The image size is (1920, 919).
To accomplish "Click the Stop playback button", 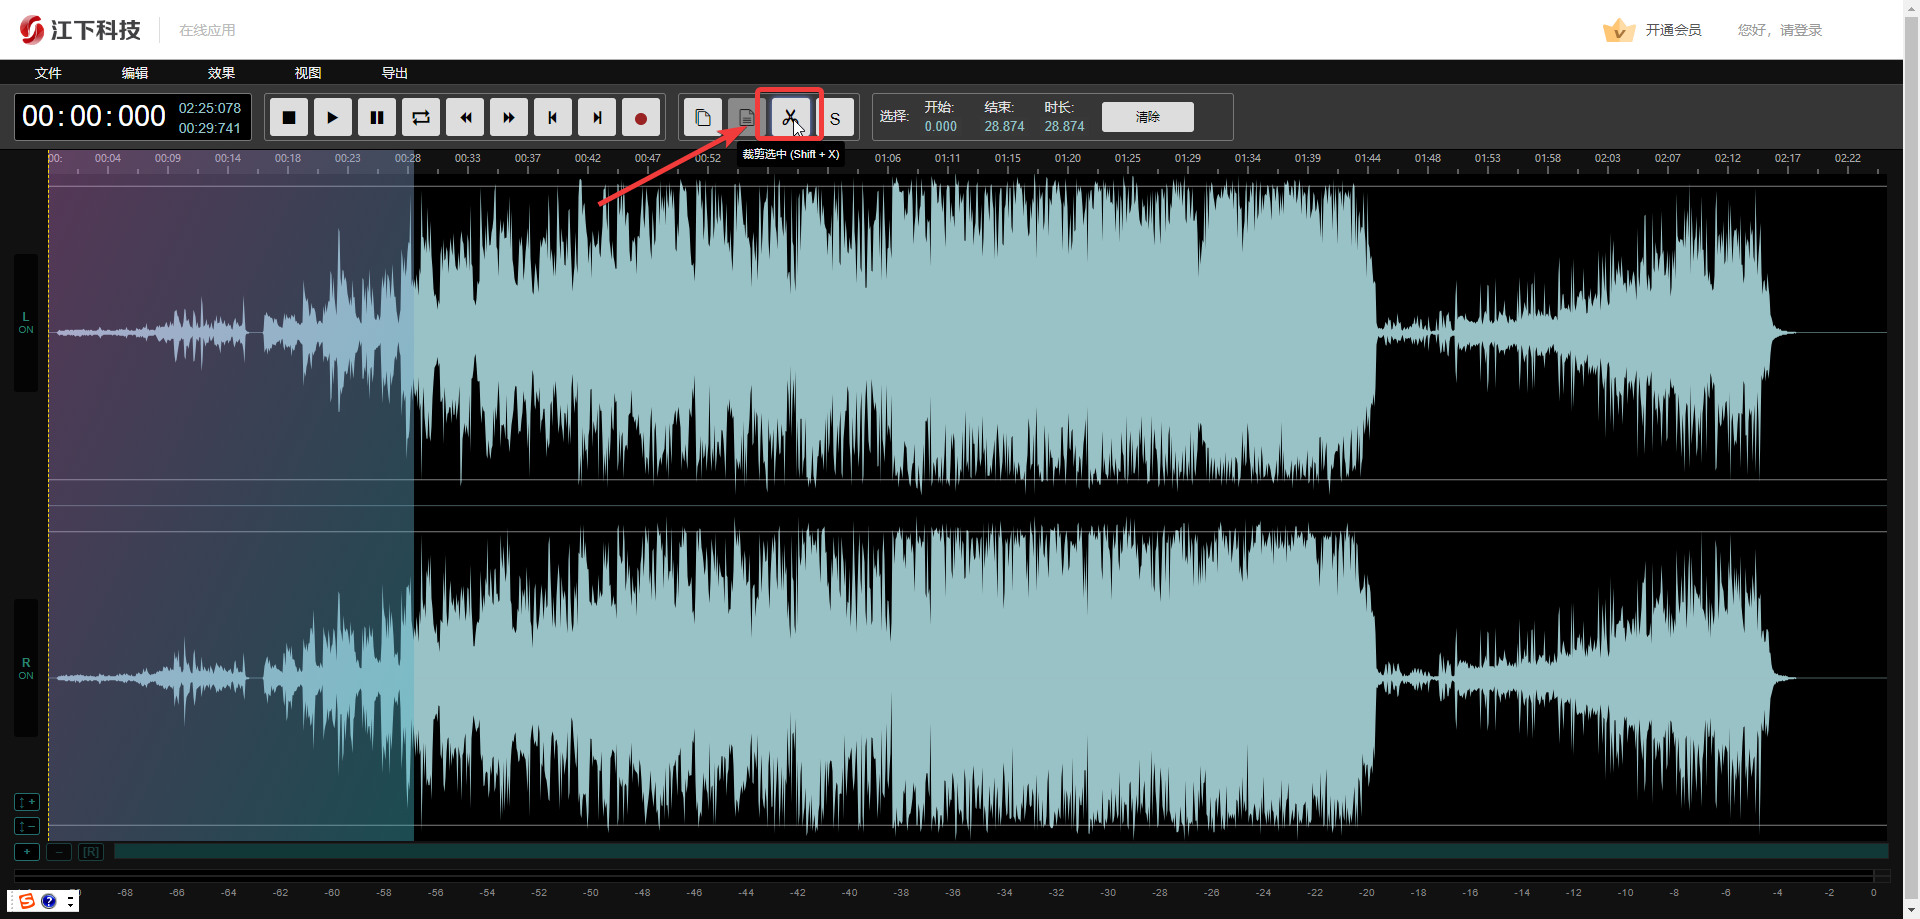I will (x=289, y=117).
